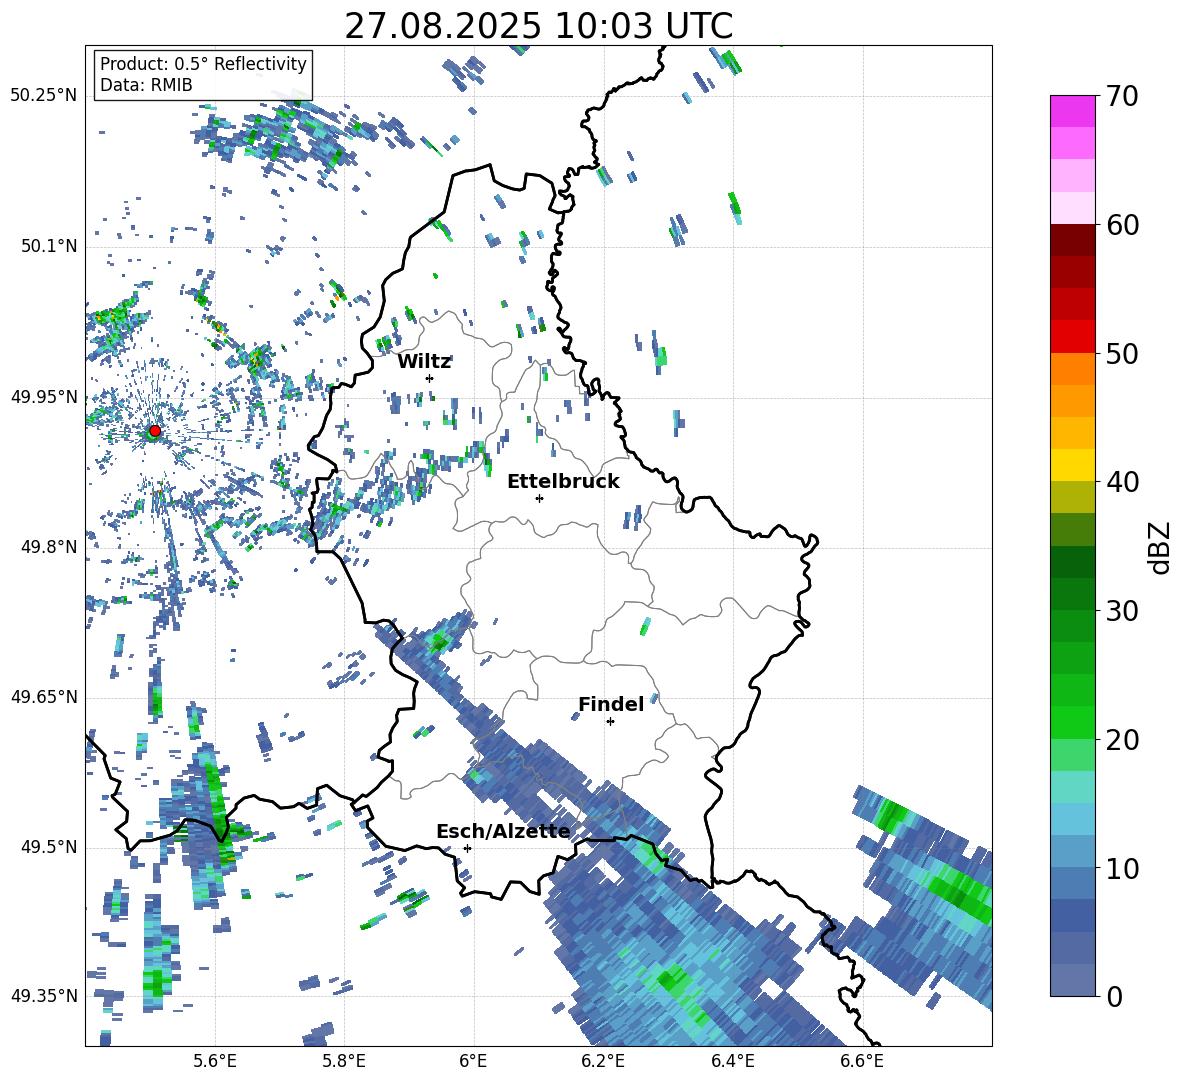Click the 49.95°N latitude label
Viewport: 1184px width, 1081px height.
click(44, 397)
